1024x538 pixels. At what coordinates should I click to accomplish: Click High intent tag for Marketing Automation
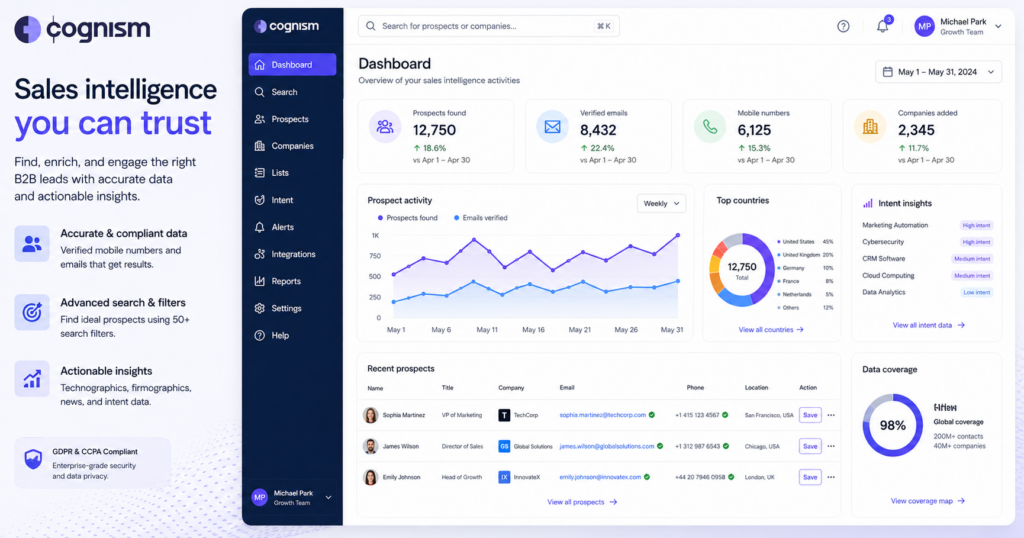point(976,225)
